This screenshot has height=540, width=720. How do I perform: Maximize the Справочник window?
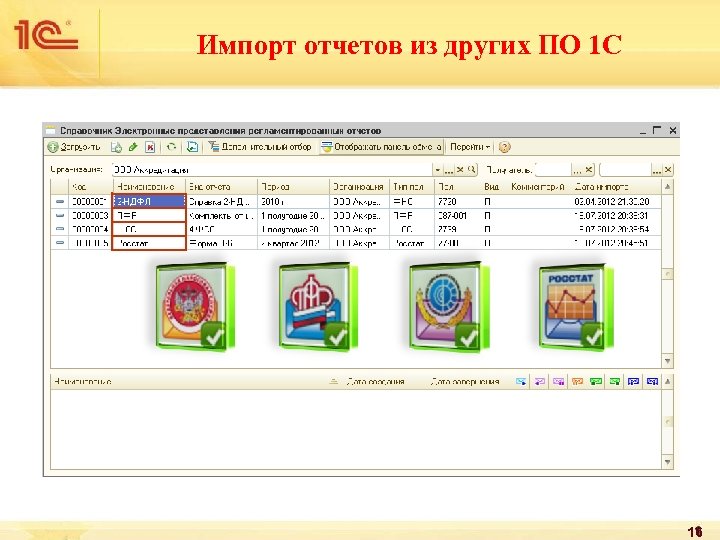tap(657, 130)
